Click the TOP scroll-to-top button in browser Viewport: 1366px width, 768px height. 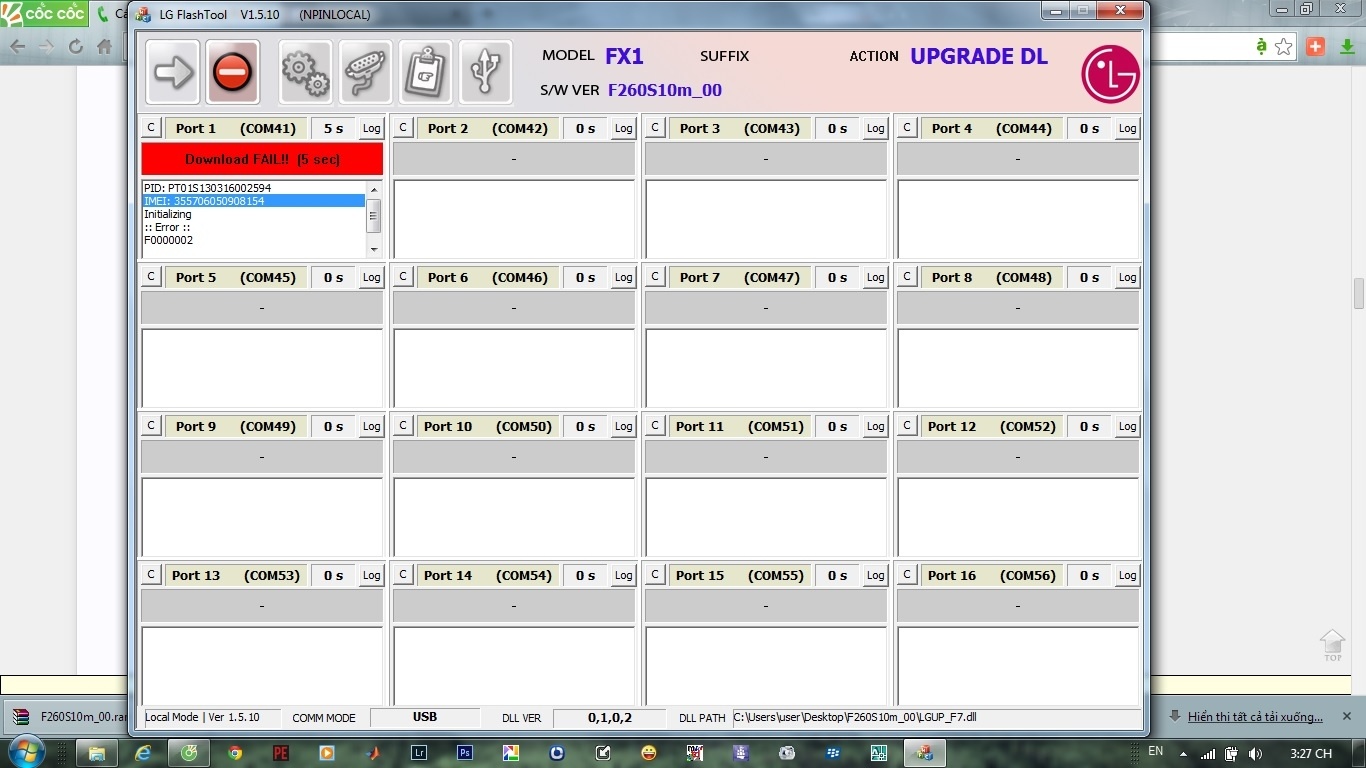(x=1333, y=645)
